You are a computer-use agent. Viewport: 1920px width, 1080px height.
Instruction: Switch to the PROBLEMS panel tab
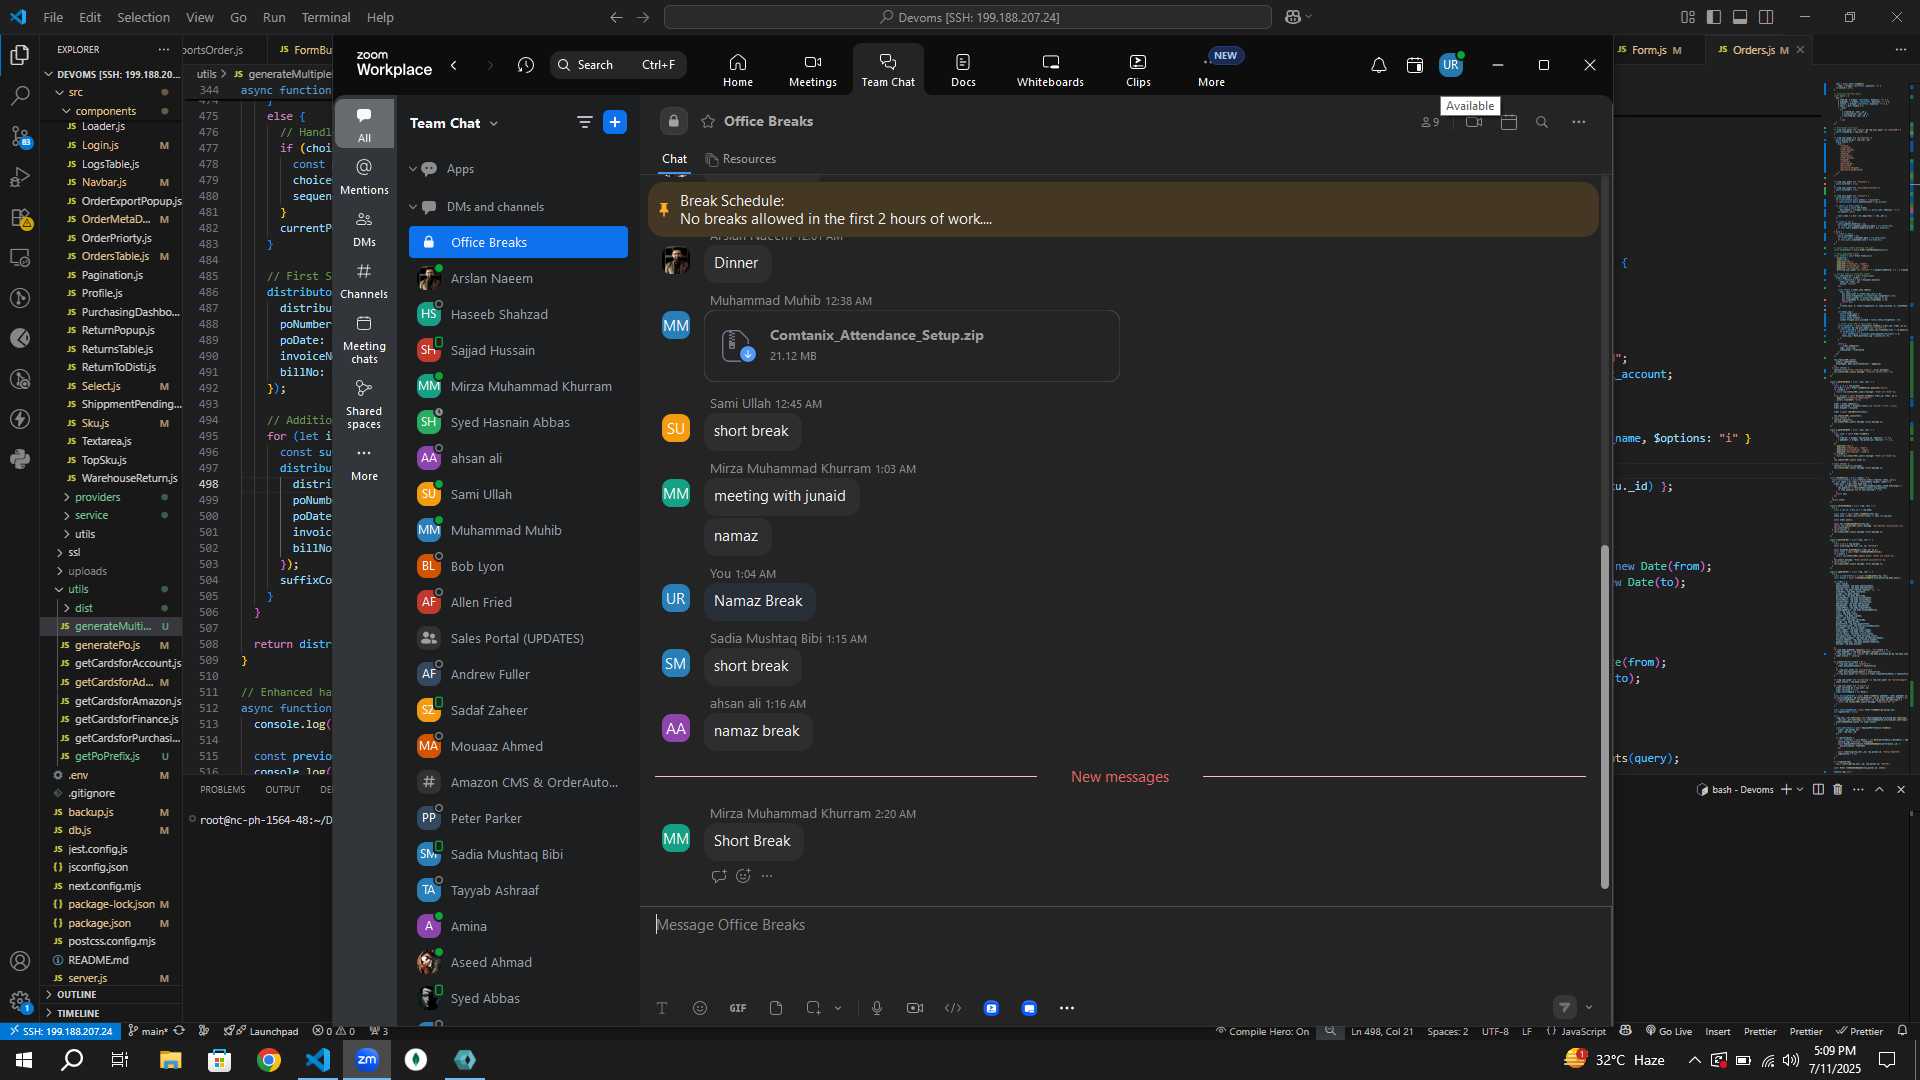[222, 790]
